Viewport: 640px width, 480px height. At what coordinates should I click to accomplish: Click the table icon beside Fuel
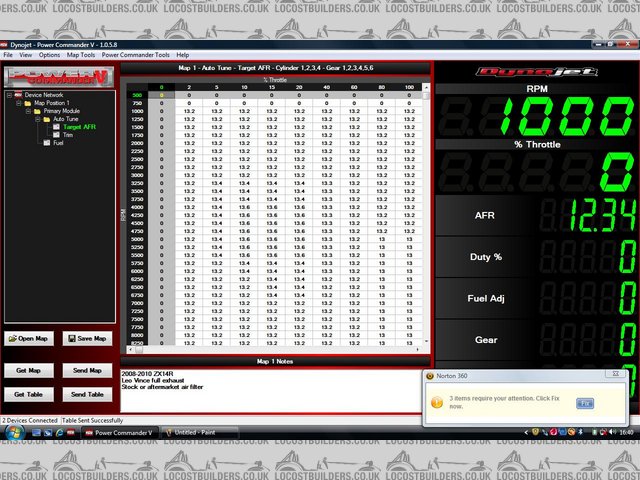tap(47, 143)
